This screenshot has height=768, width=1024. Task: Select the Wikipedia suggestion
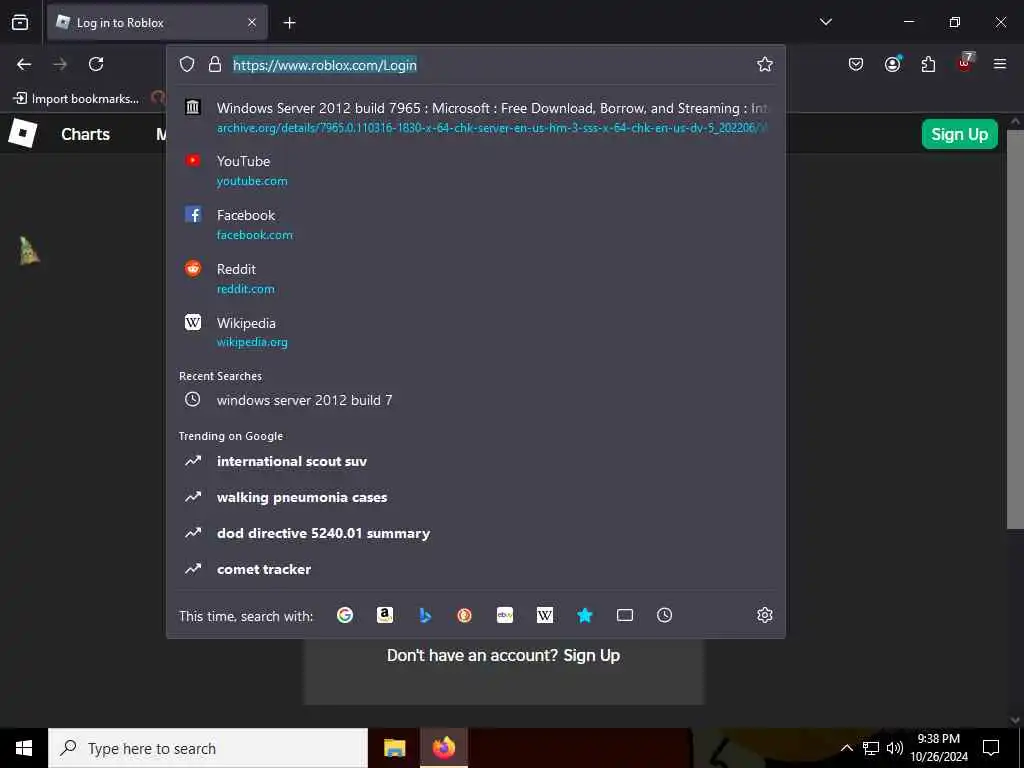[x=475, y=332]
